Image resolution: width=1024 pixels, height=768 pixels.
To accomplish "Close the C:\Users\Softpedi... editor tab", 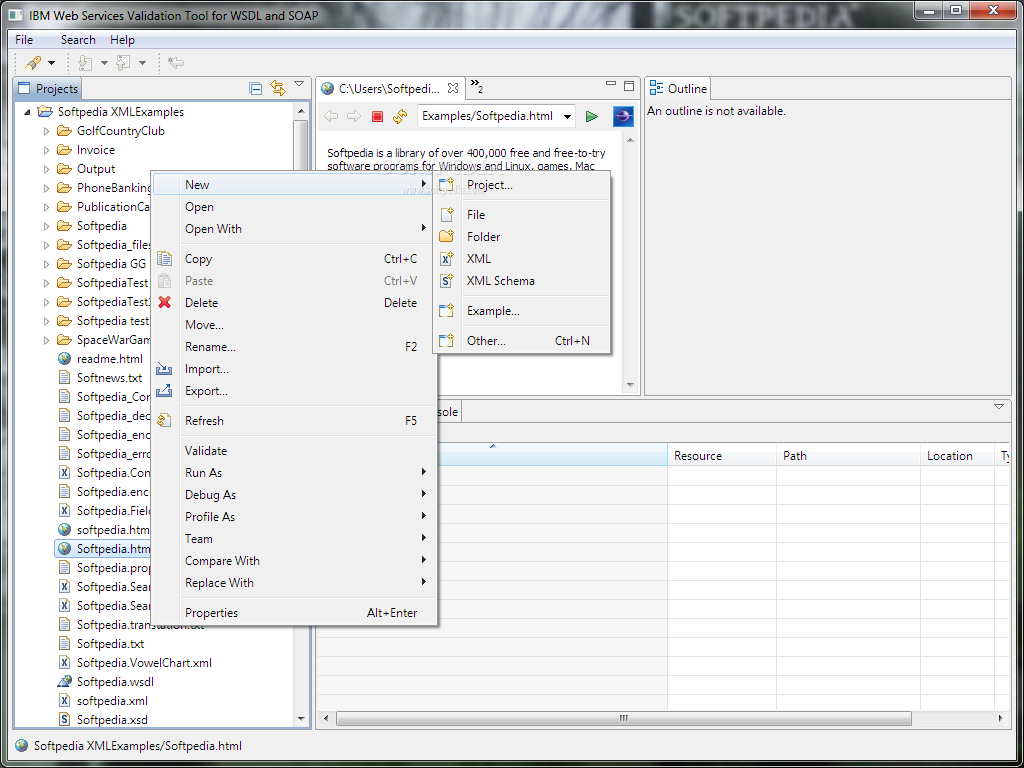I will pyautogui.click(x=453, y=88).
